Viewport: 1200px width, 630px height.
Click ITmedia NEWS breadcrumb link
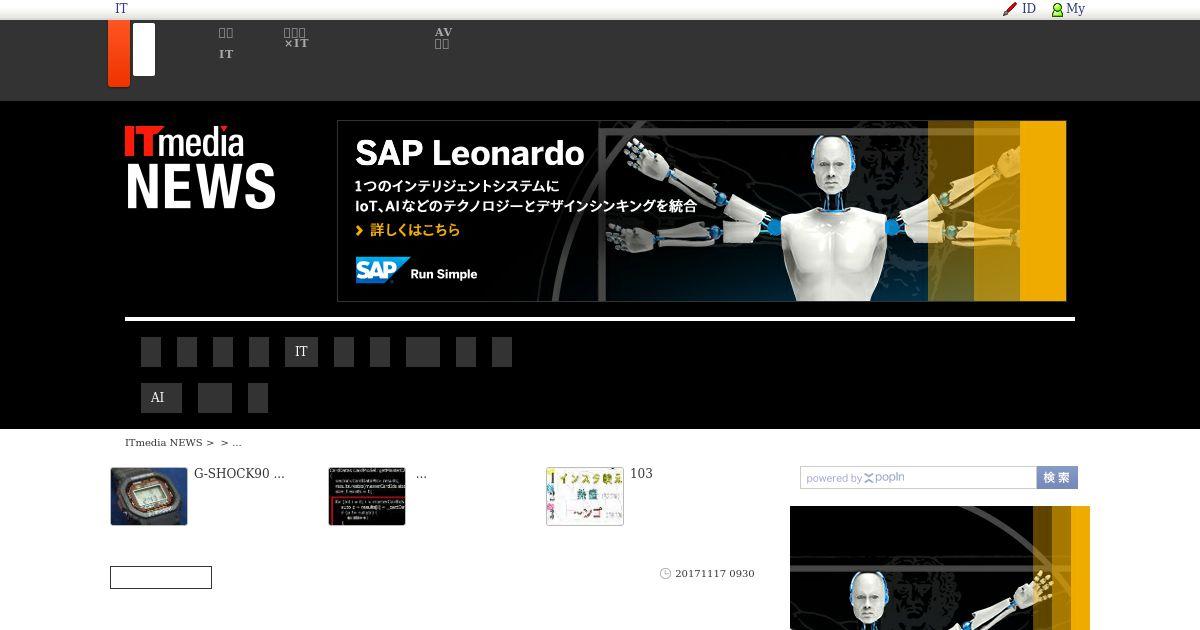pyautogui.click(x=163, y=442)
